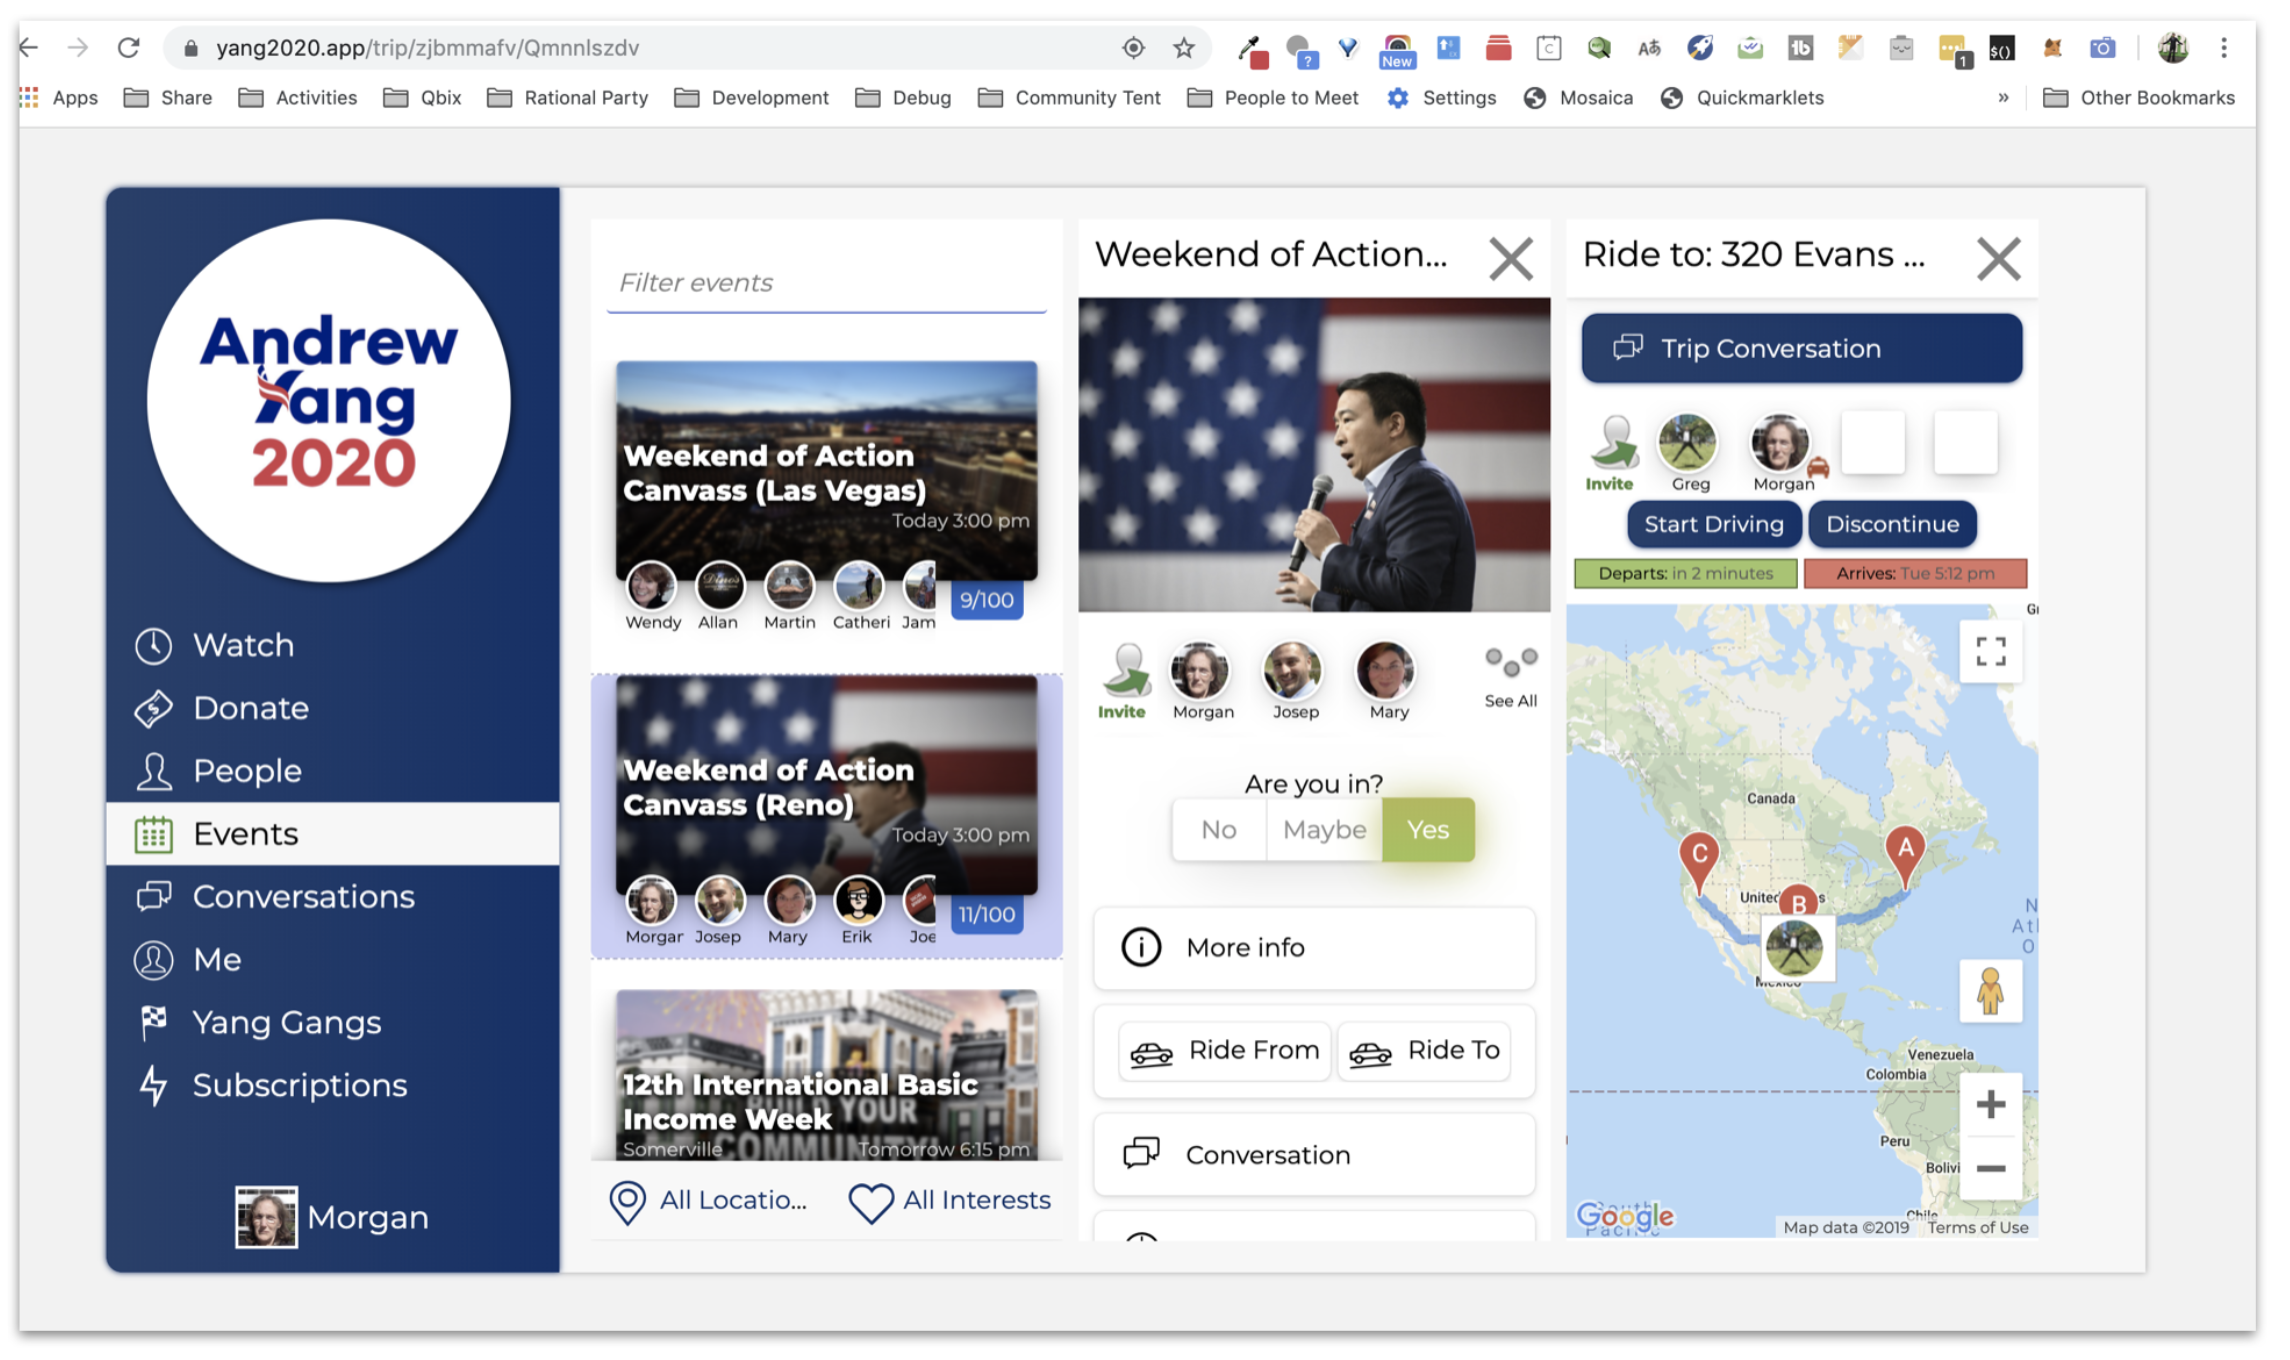Click the Street View pegman icon
The width and height of the screenshot is (2290, 1360).
[x=1990, y=991]
